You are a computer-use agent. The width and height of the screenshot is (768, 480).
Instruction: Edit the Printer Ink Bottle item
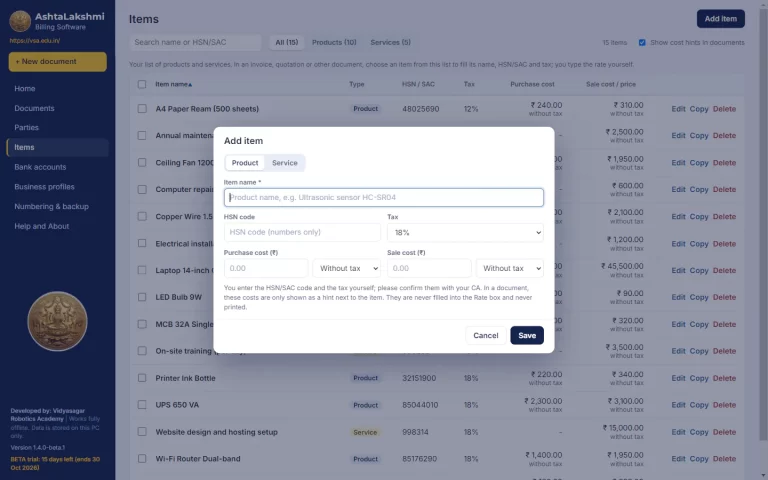pos(678,378)
